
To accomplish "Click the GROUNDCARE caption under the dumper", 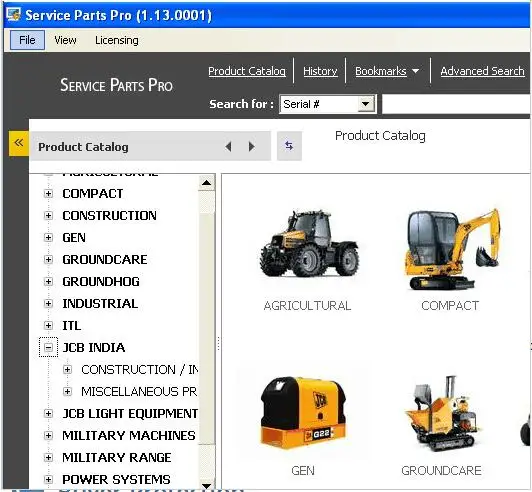I will [441, 471].
